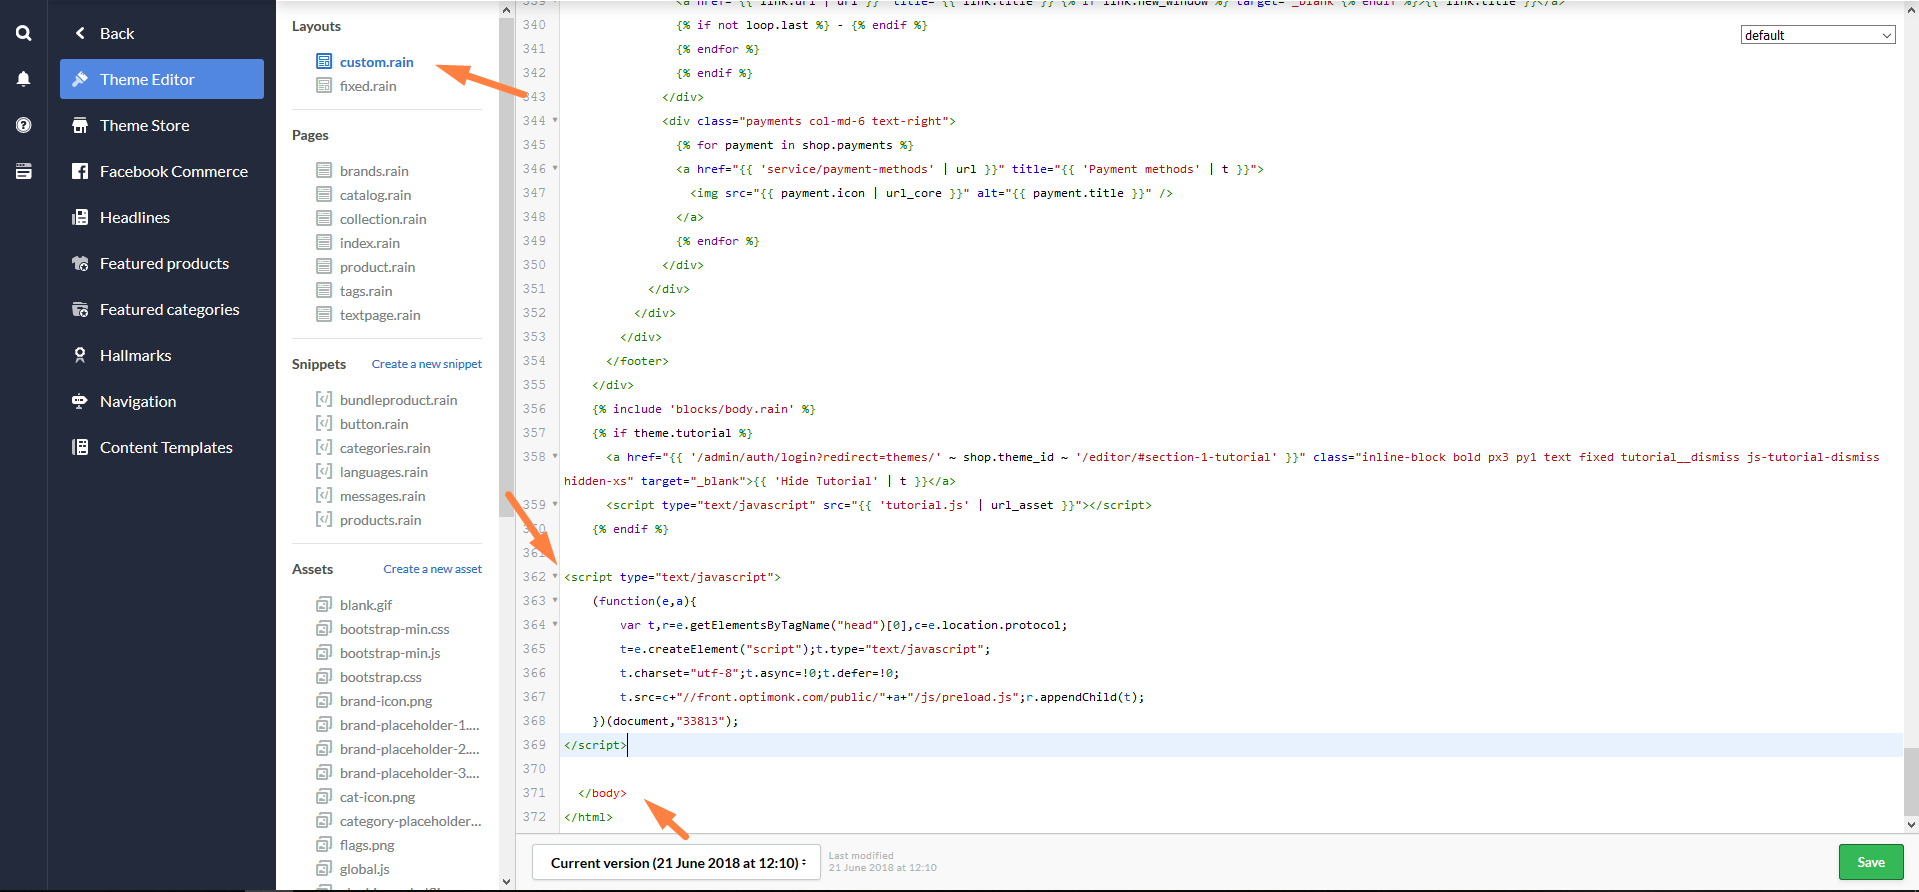Collapse the function fold at line 363
The height and width of the screenshot is (892, 1919).
point(555,600)
